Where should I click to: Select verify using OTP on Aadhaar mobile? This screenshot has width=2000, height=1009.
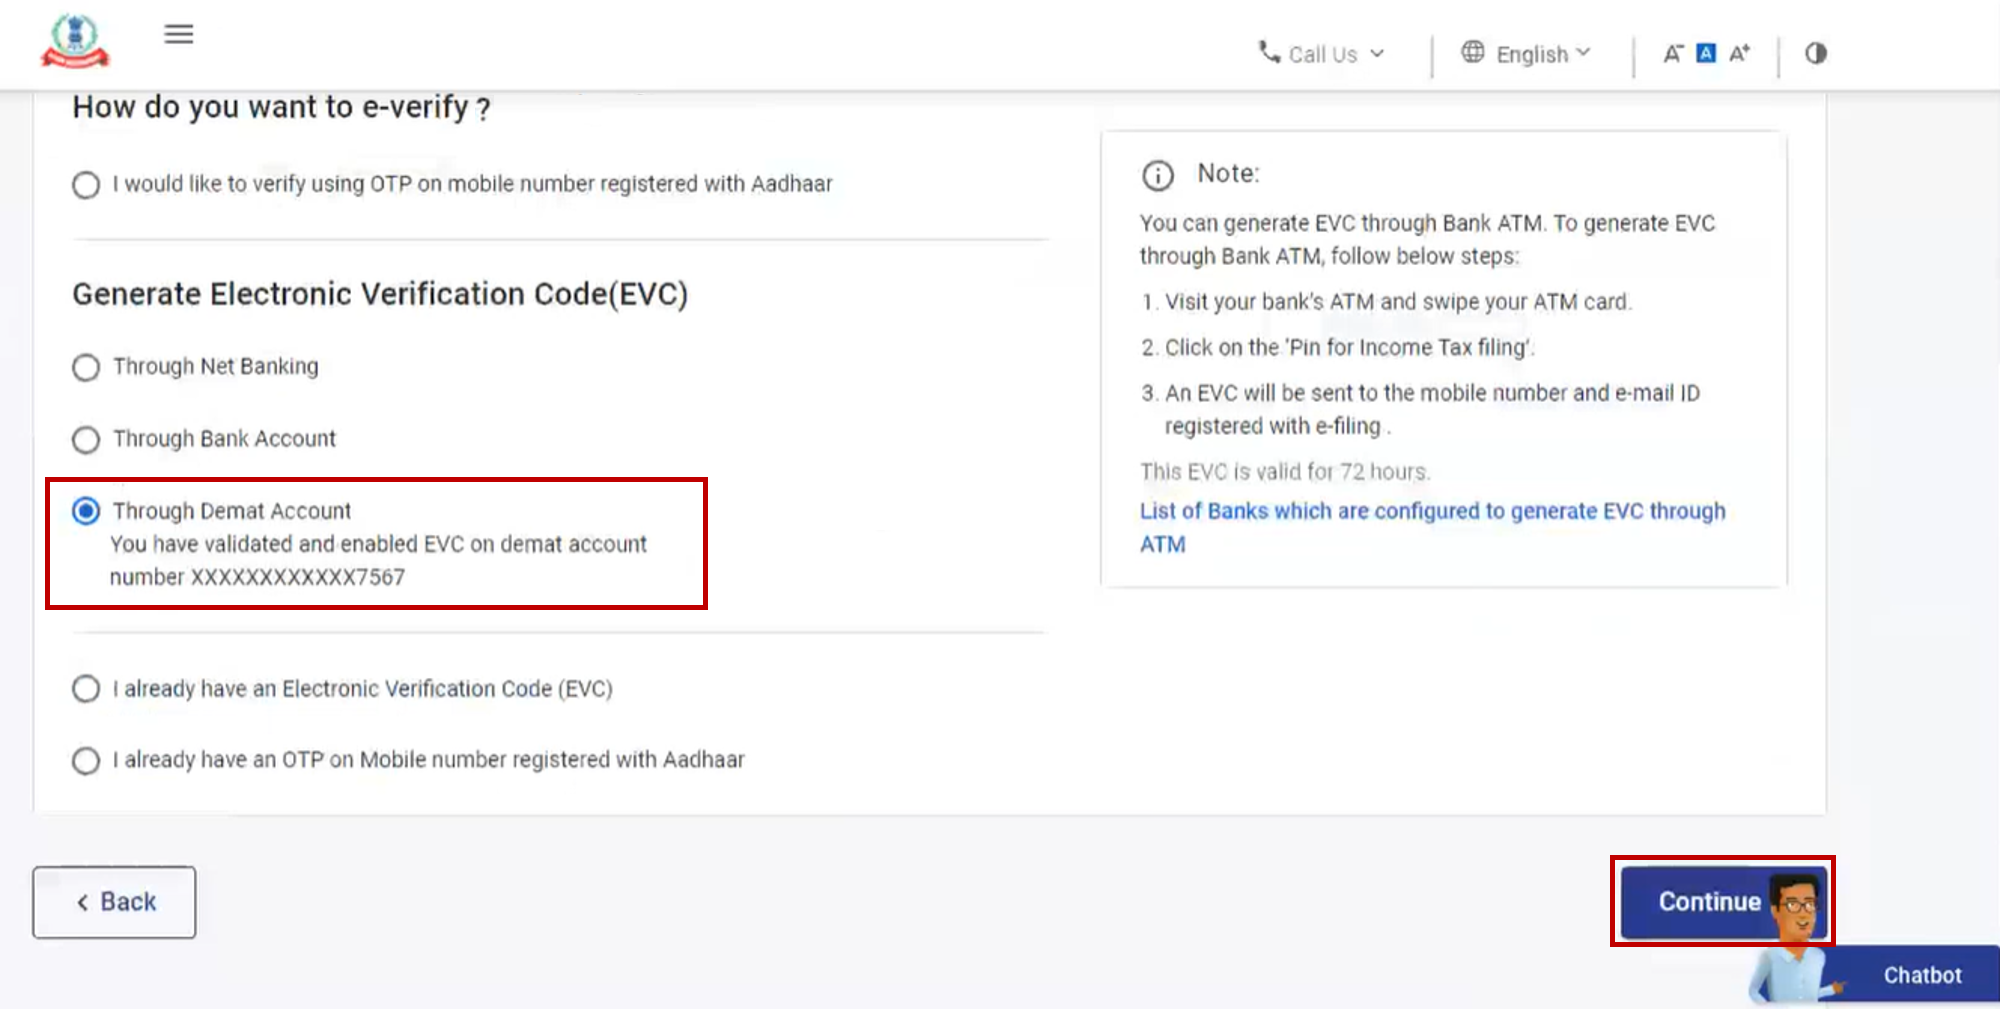[x=85, y=185]
